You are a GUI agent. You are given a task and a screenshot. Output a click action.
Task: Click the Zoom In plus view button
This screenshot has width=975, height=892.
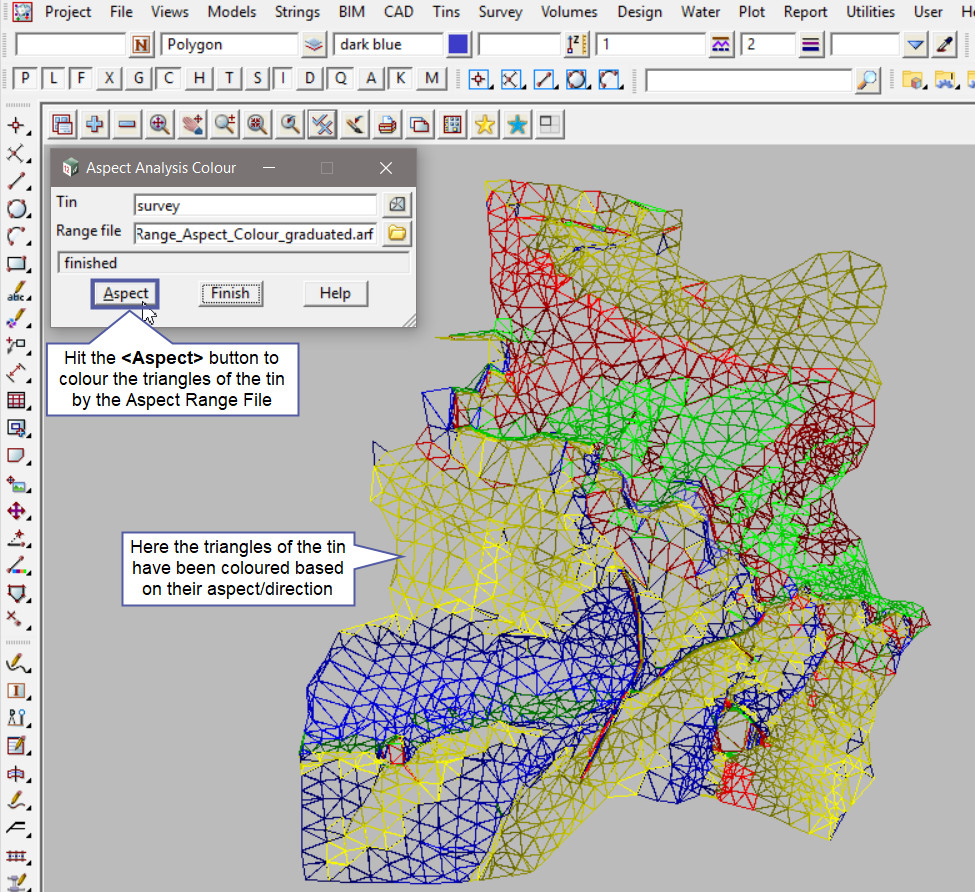[x=95, y=125]
